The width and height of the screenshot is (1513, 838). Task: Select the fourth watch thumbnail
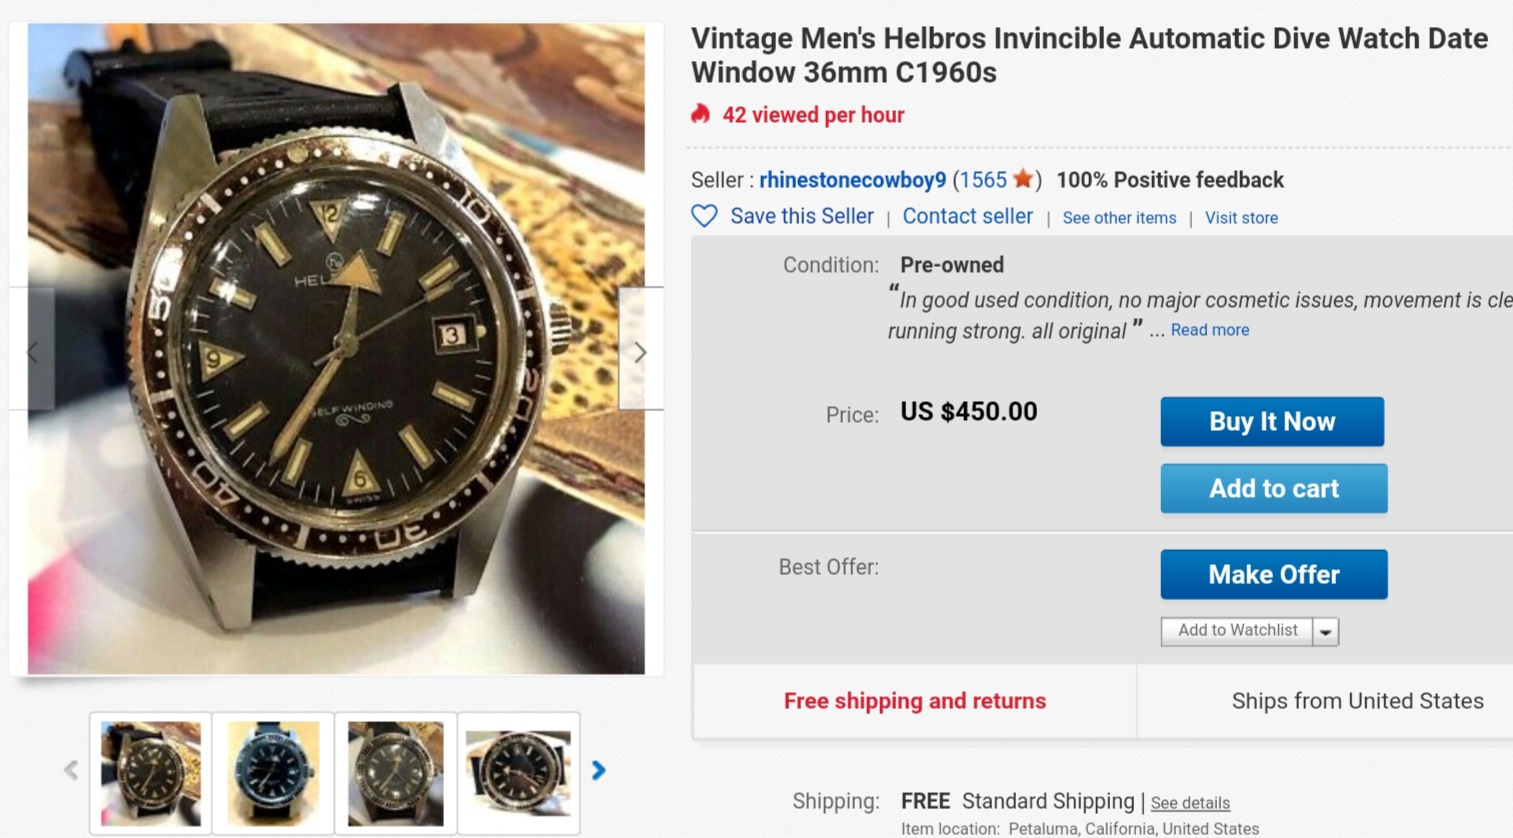coord(518,773)
